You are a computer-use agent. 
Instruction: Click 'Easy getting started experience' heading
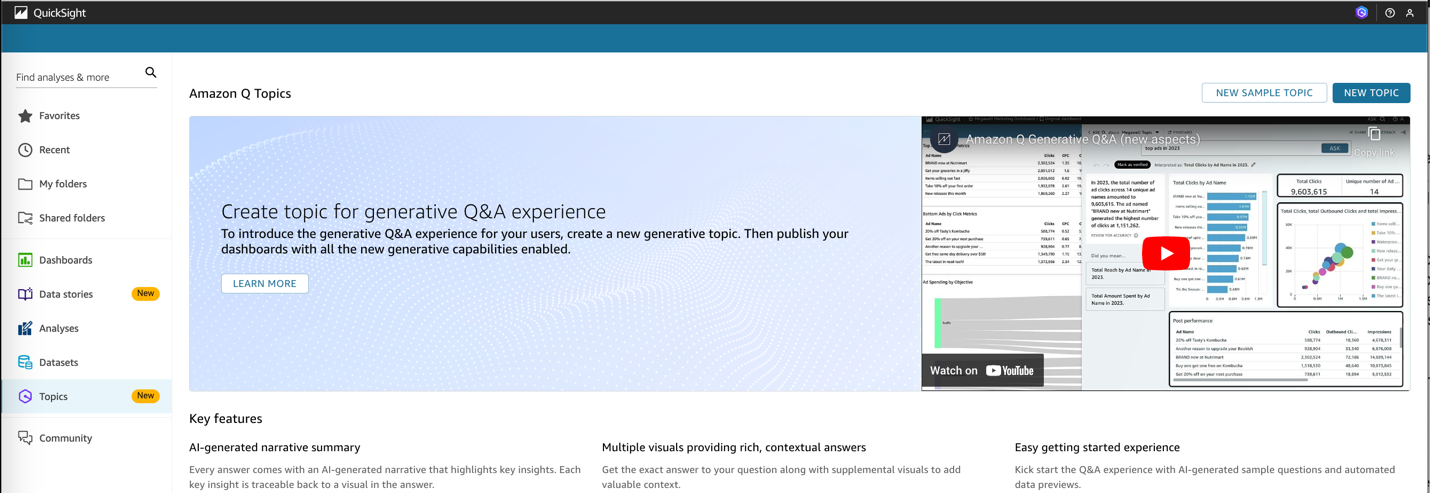coord(1097,448)
